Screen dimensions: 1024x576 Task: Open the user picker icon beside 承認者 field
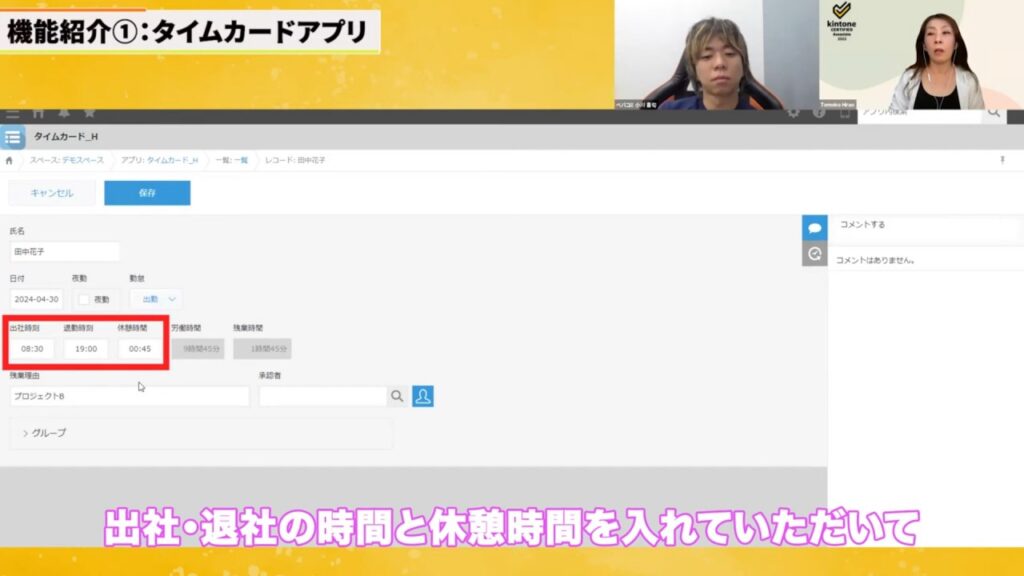click(x=423, y=397)
